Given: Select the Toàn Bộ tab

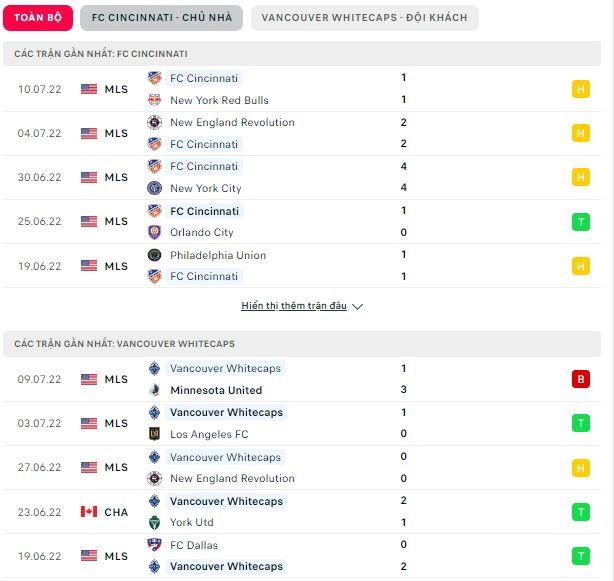Looking at the screenshot, I should point(38,18).
